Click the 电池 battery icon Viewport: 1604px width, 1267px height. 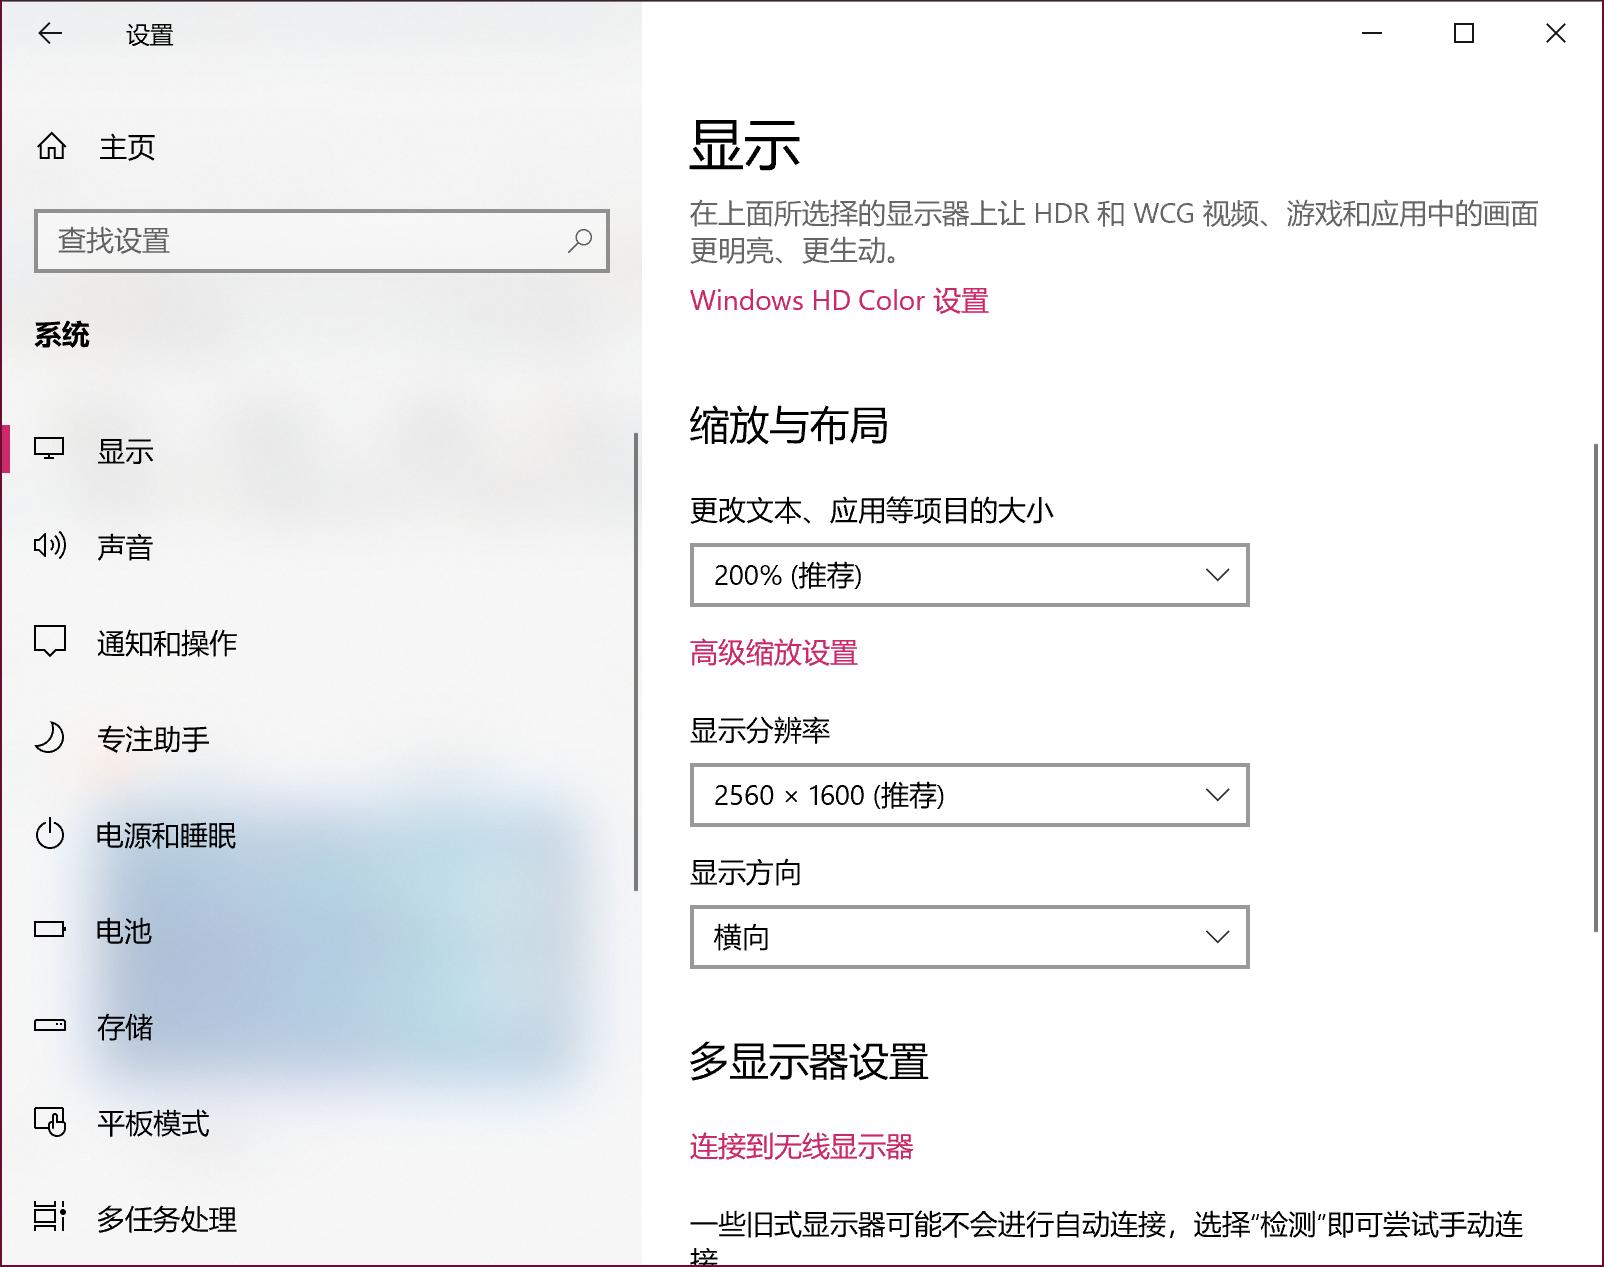point(51,932)
